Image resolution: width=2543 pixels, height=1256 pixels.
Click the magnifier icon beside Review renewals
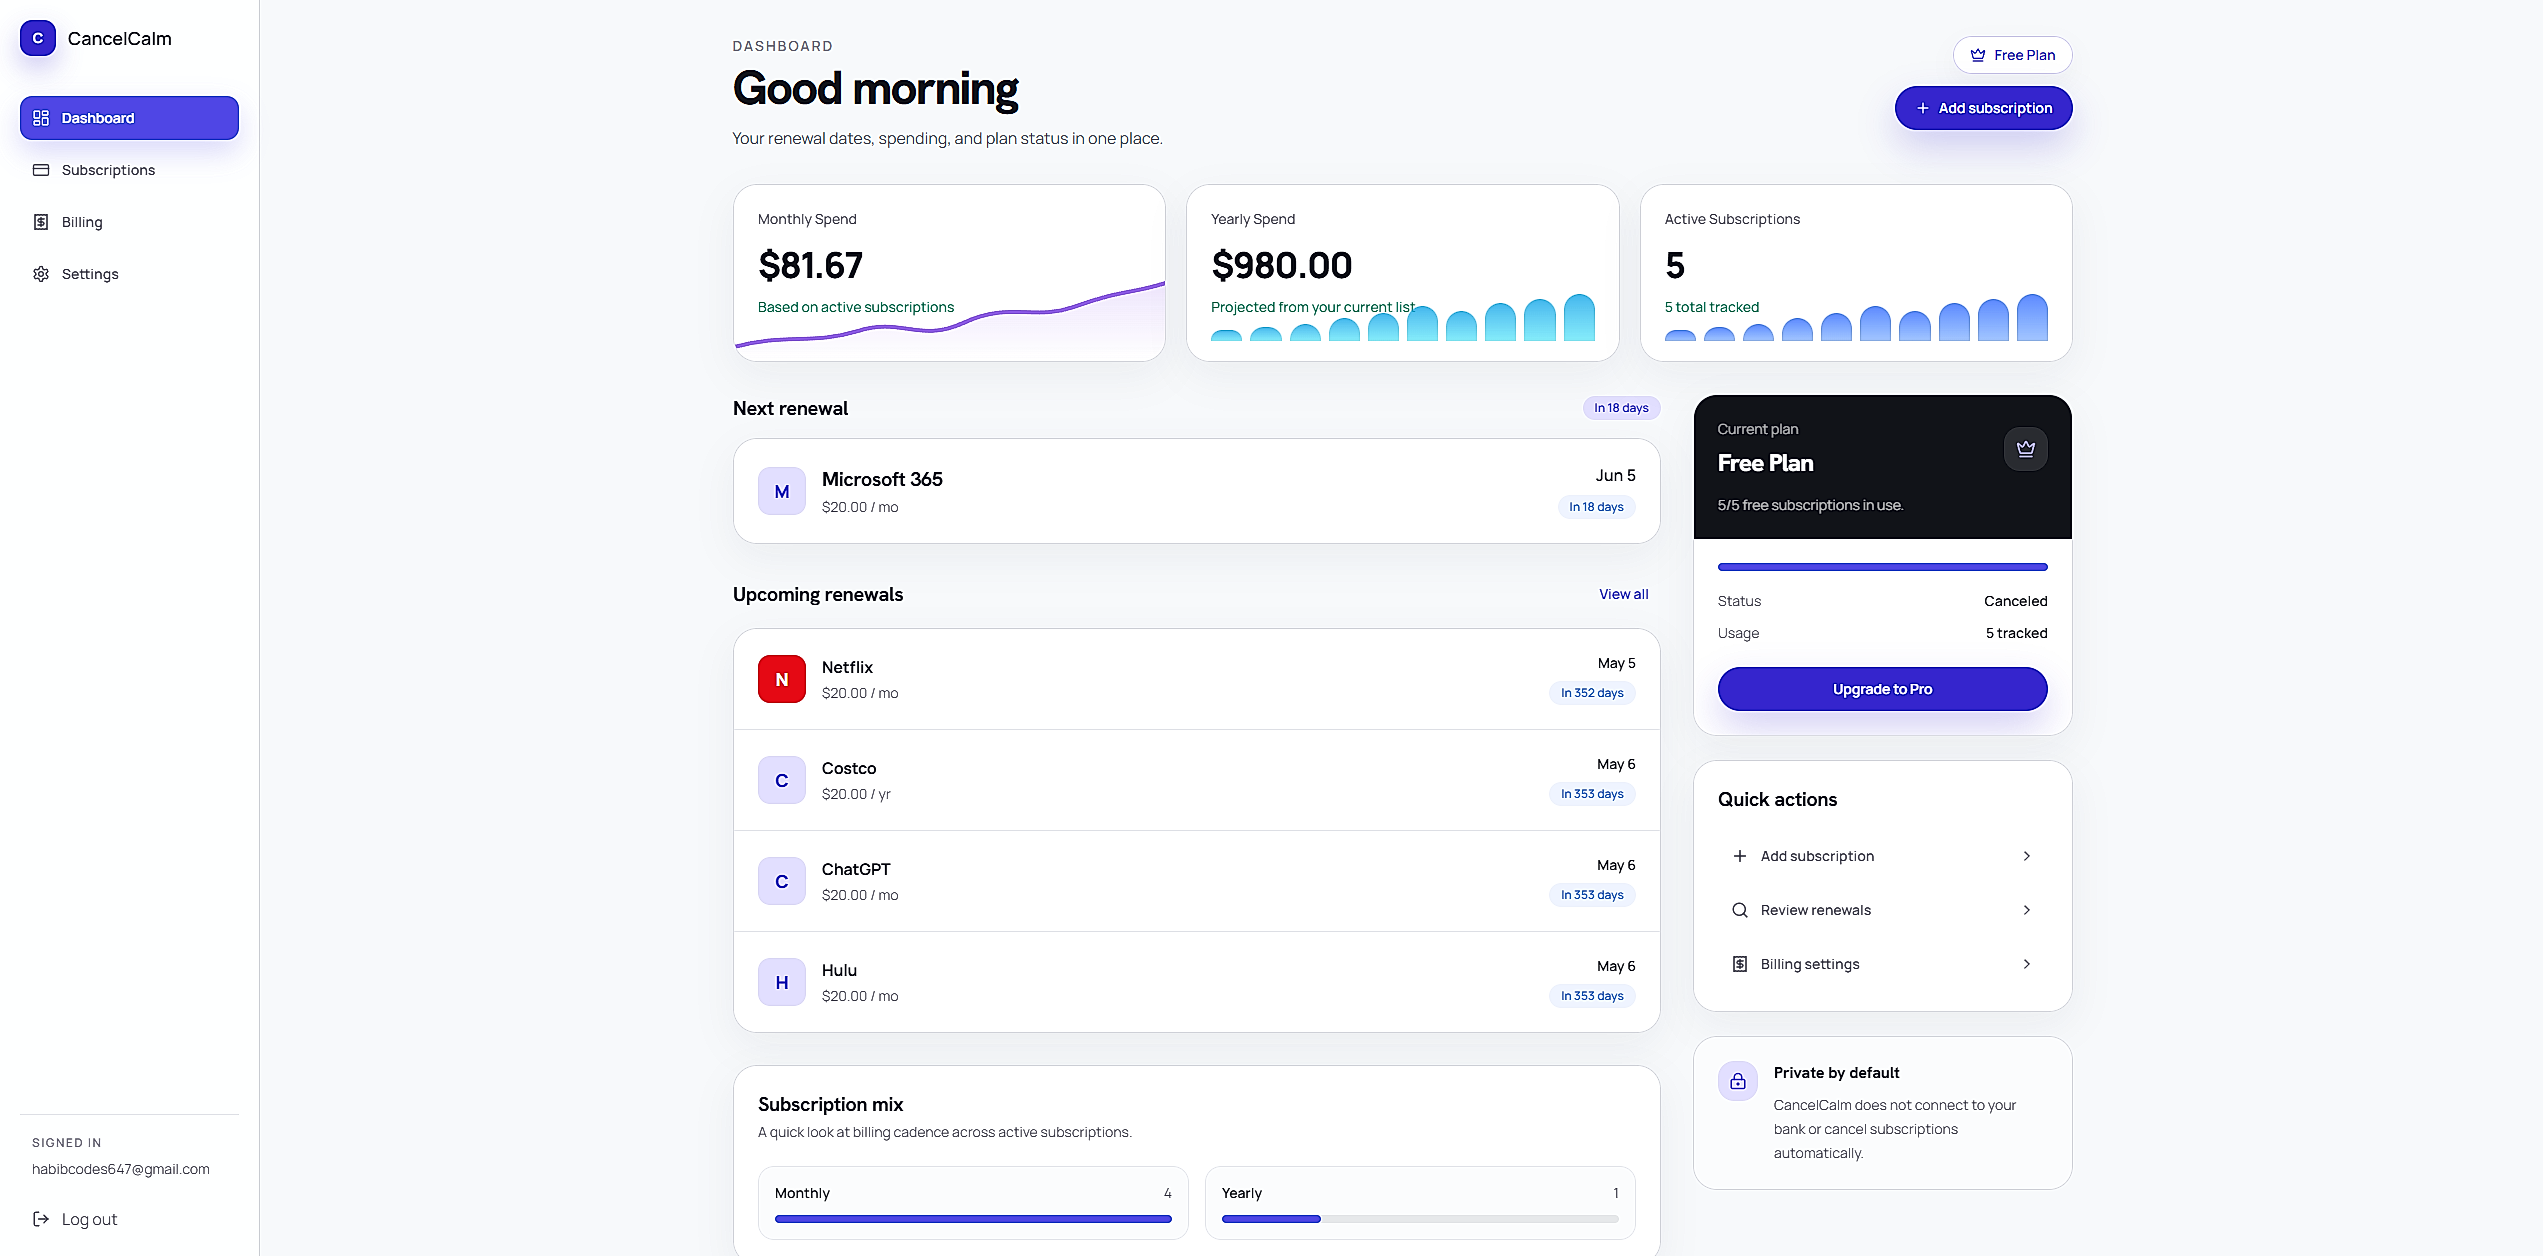click(1740, 910)
